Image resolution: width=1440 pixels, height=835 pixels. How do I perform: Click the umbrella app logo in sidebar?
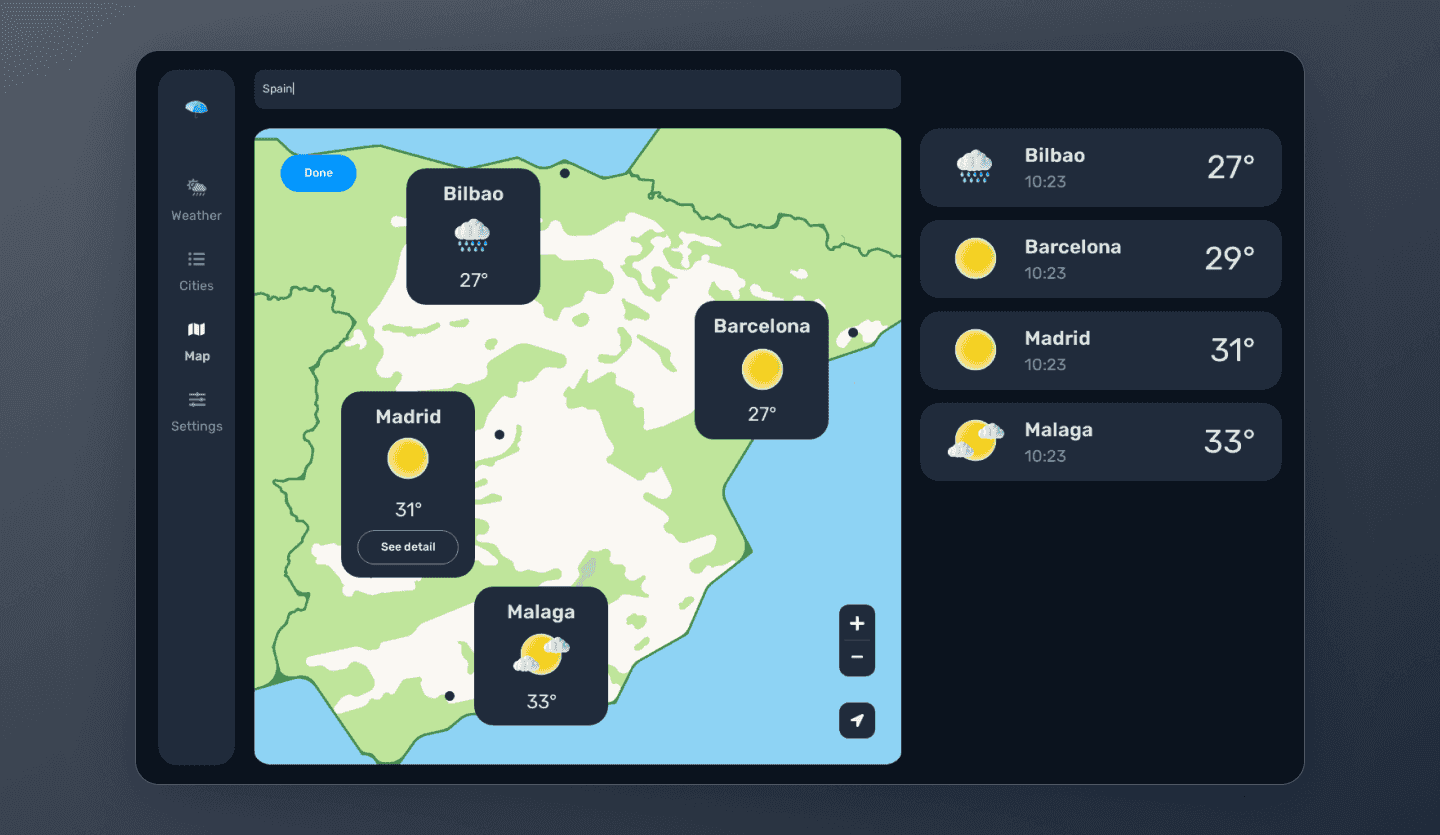pos(196,108)
